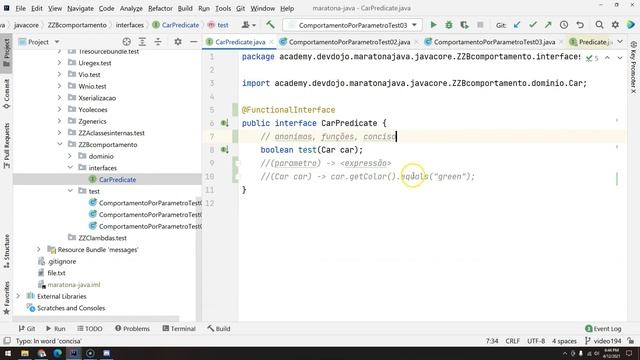Viewport: 640px width, 360px height.
Task: Expand dominio folder
Action: [x=70, y=156]
